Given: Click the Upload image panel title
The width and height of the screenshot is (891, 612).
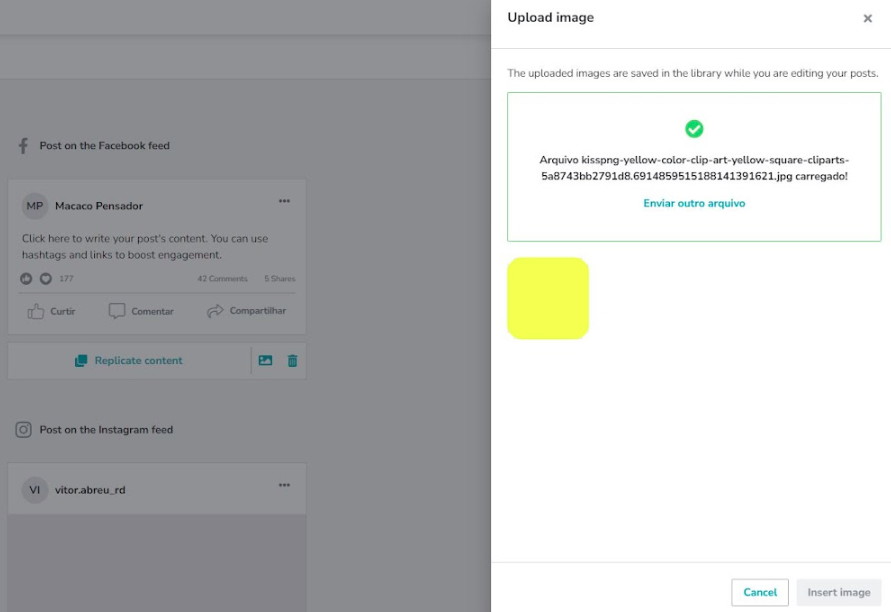Looking at the screenshot, I should [551, 18].
